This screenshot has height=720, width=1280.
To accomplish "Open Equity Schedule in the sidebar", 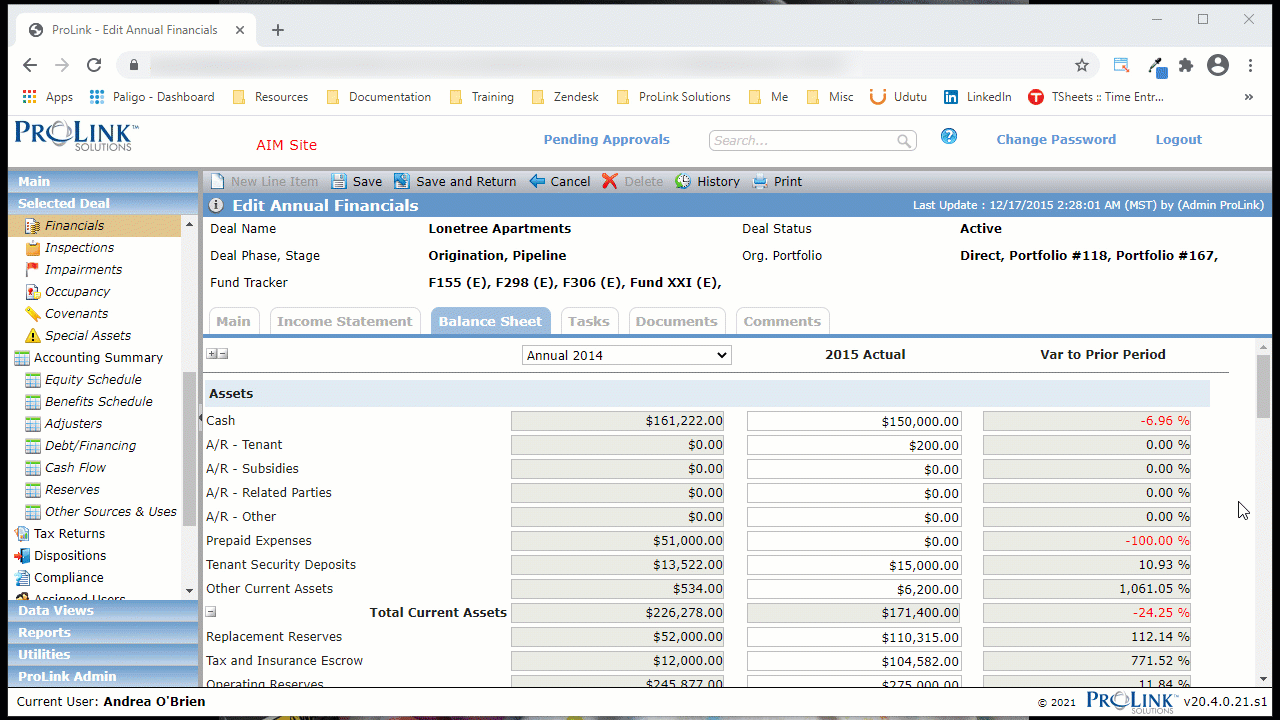I will pos(93,379).
